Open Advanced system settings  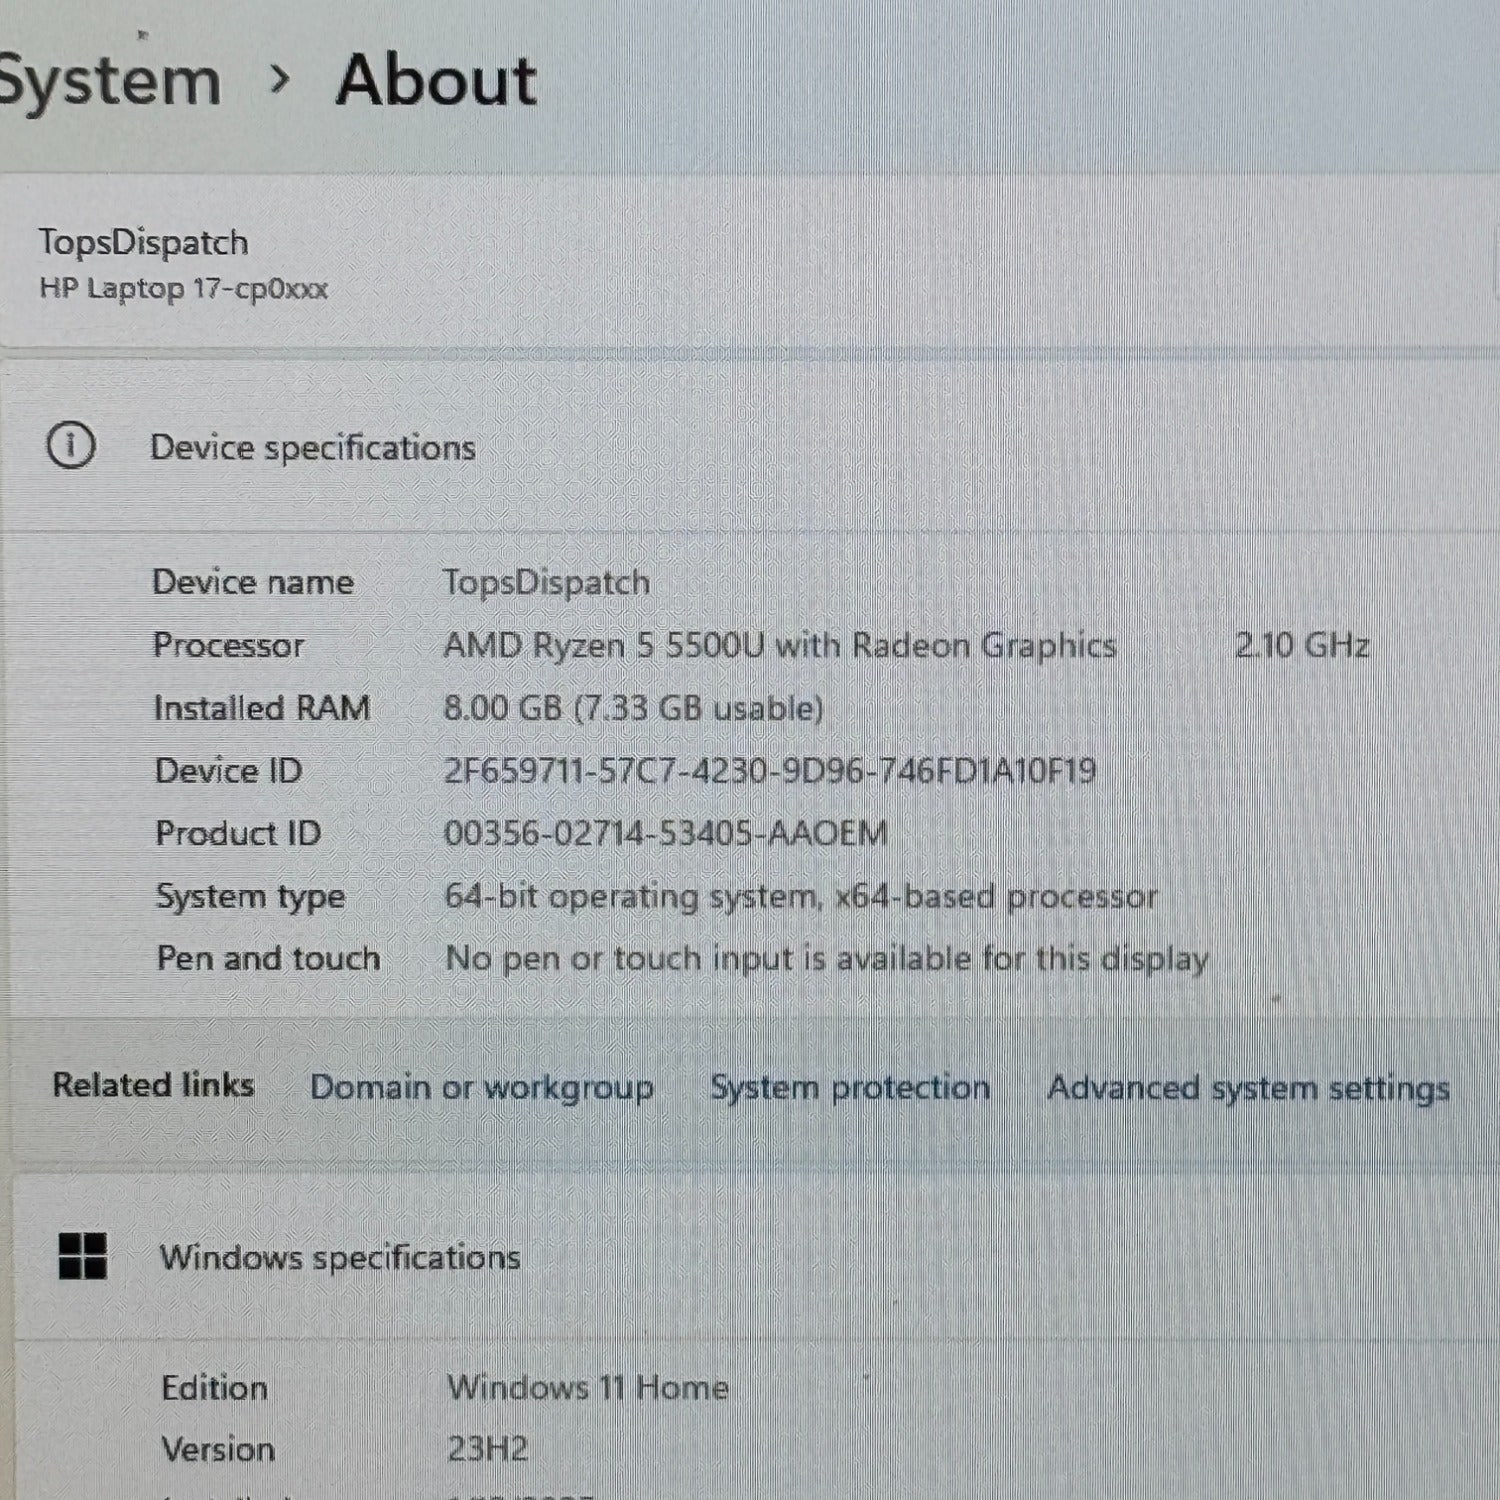click(1248, 1087)
